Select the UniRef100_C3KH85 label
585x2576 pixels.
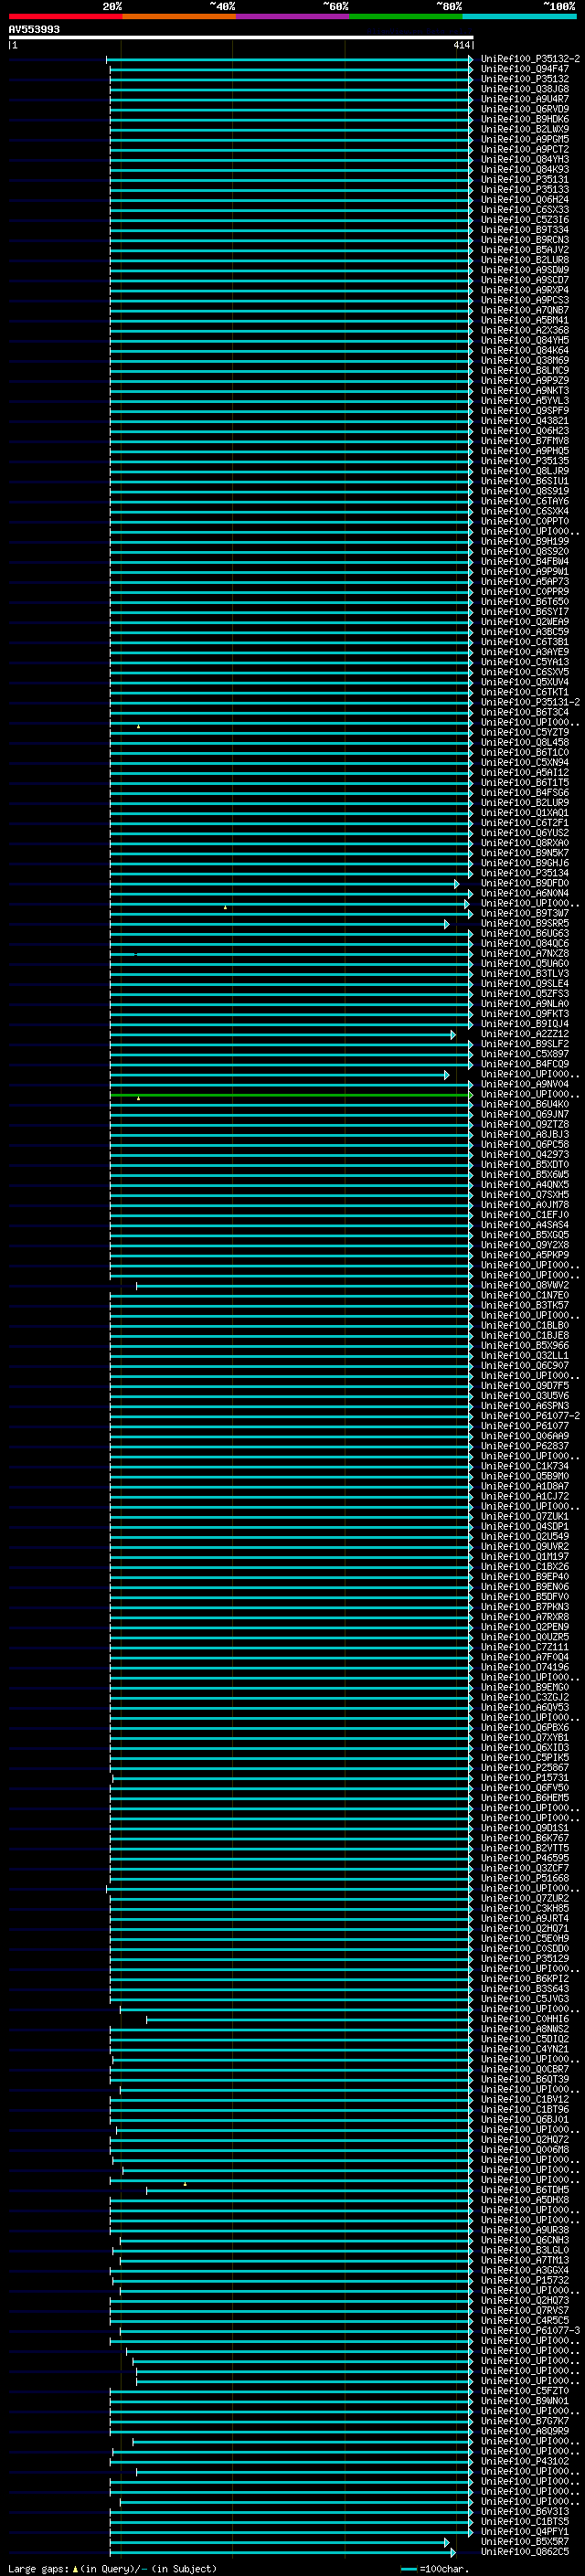tap(525, 1908)
